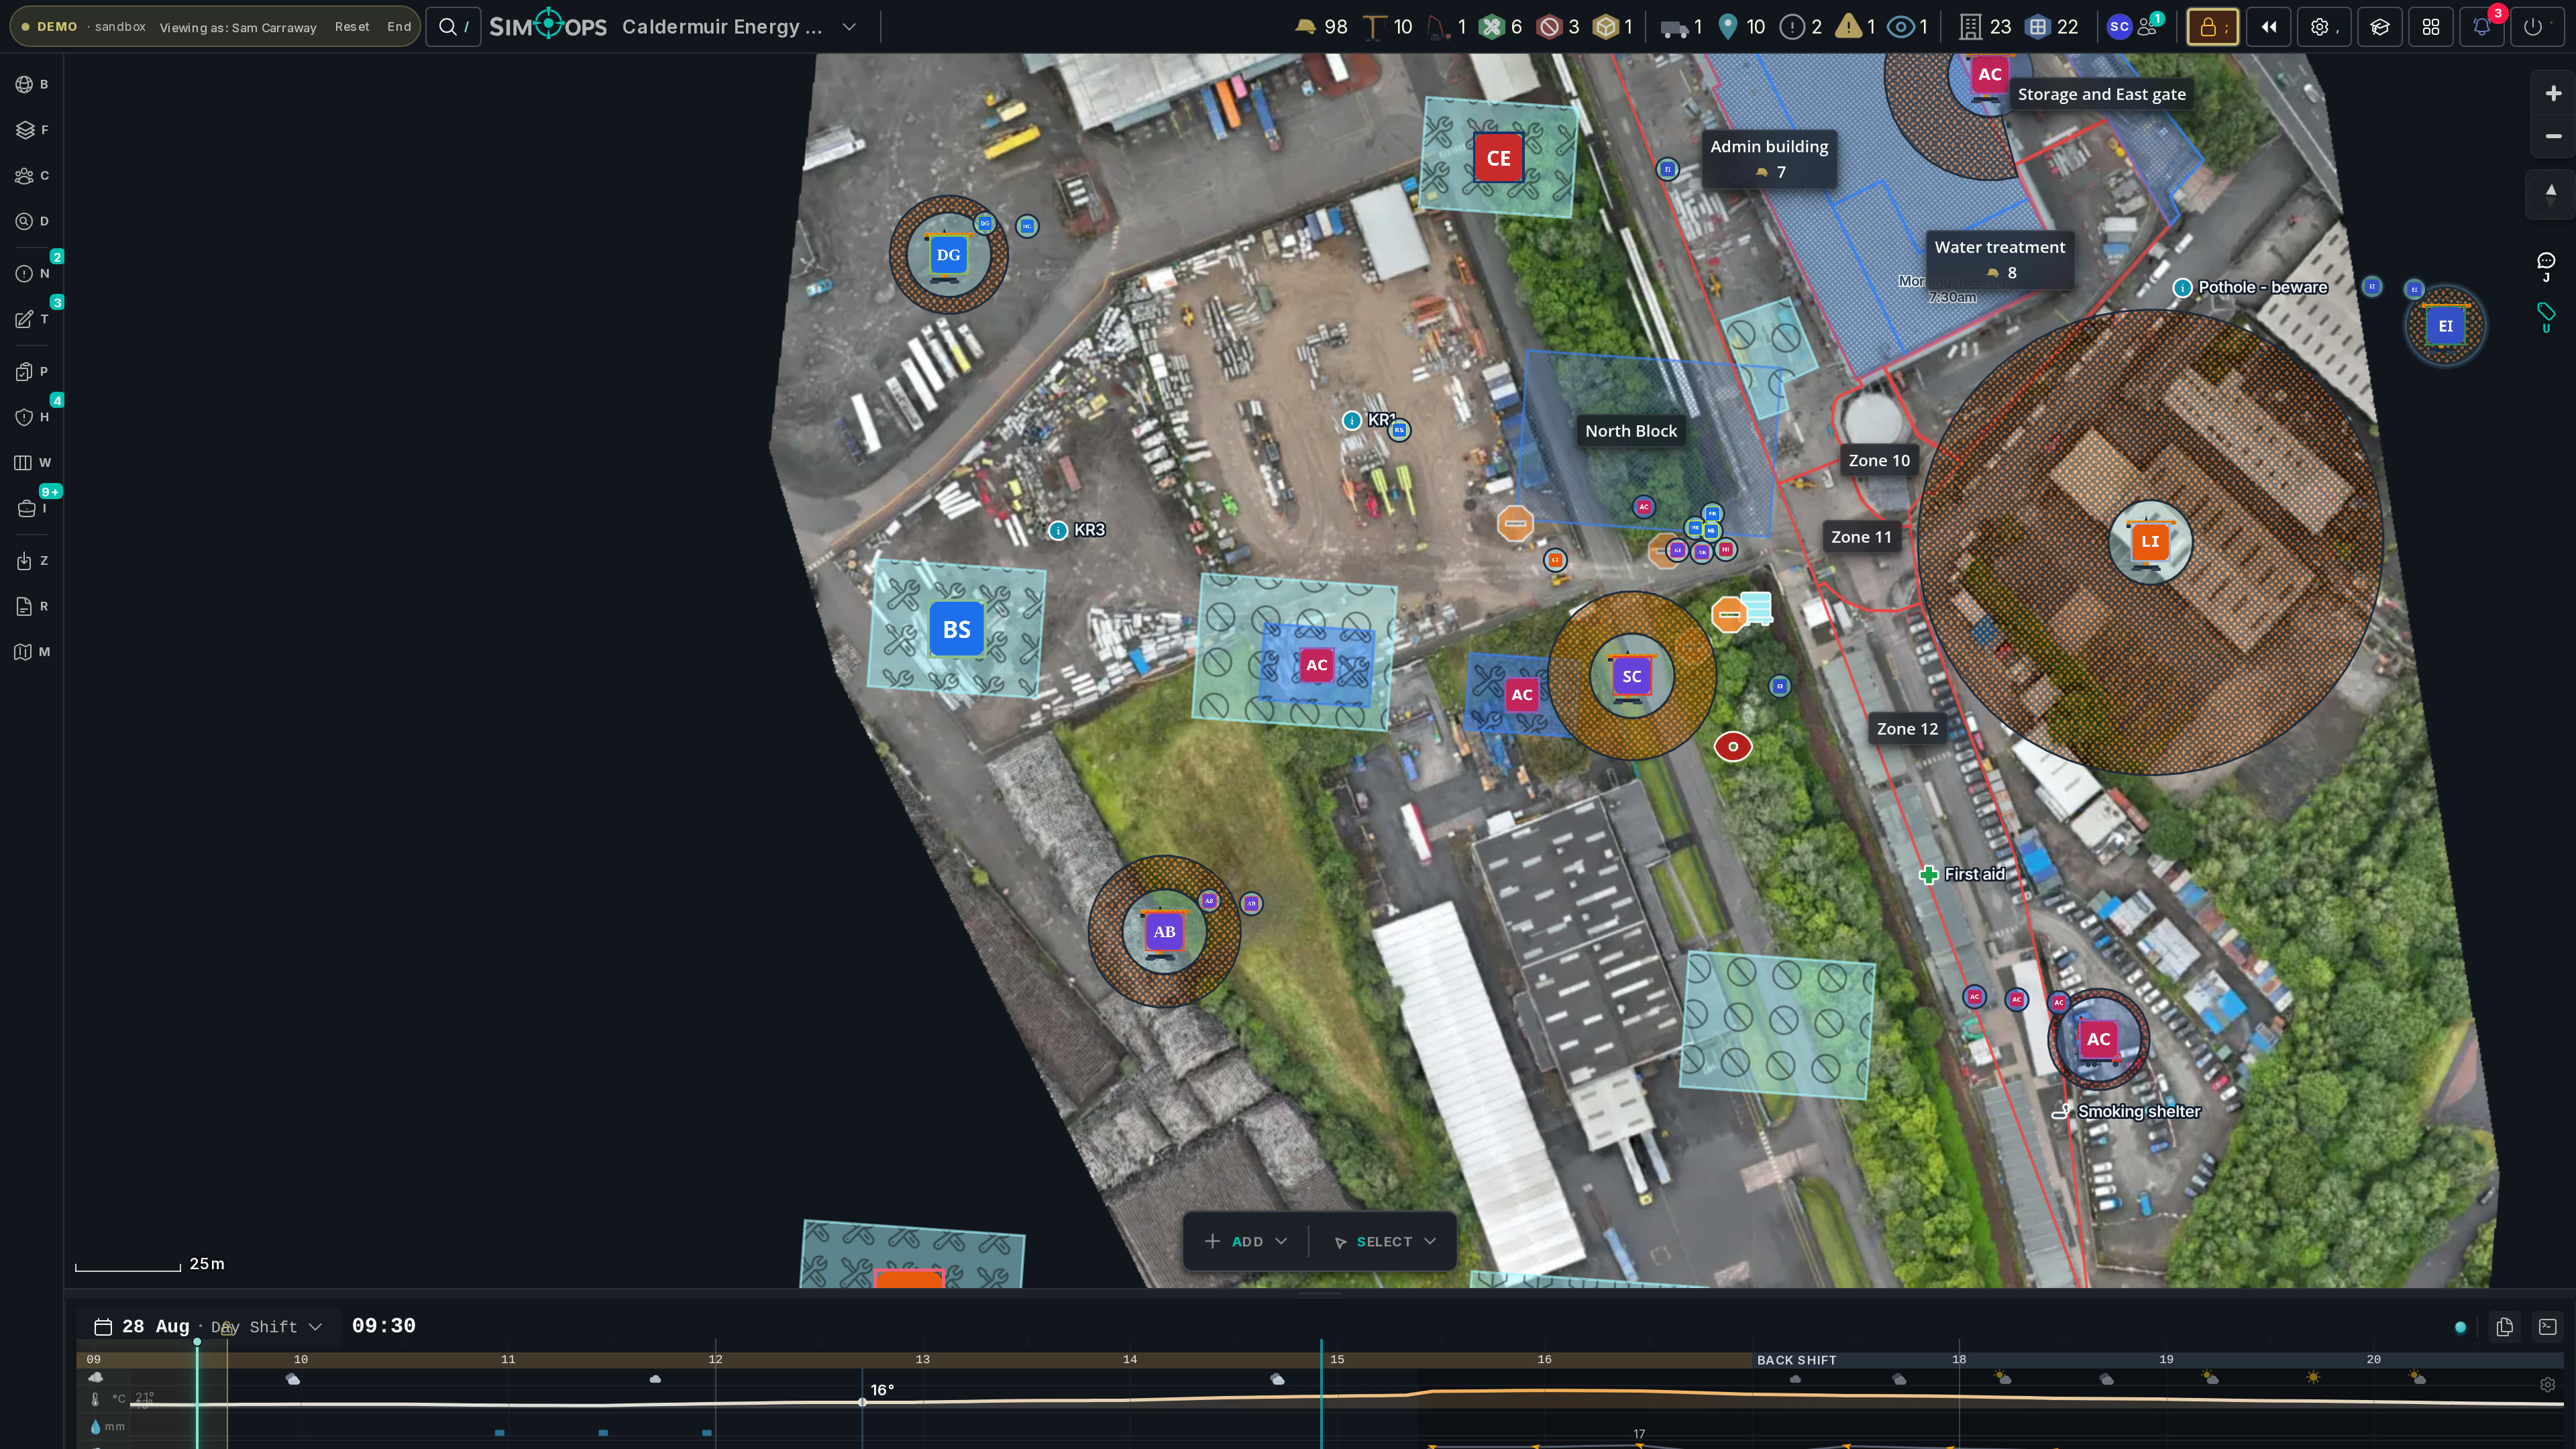Screen dimensions: 2576x1449
Task: Select the purple SC map marker
Action: tap(1632, 676)
